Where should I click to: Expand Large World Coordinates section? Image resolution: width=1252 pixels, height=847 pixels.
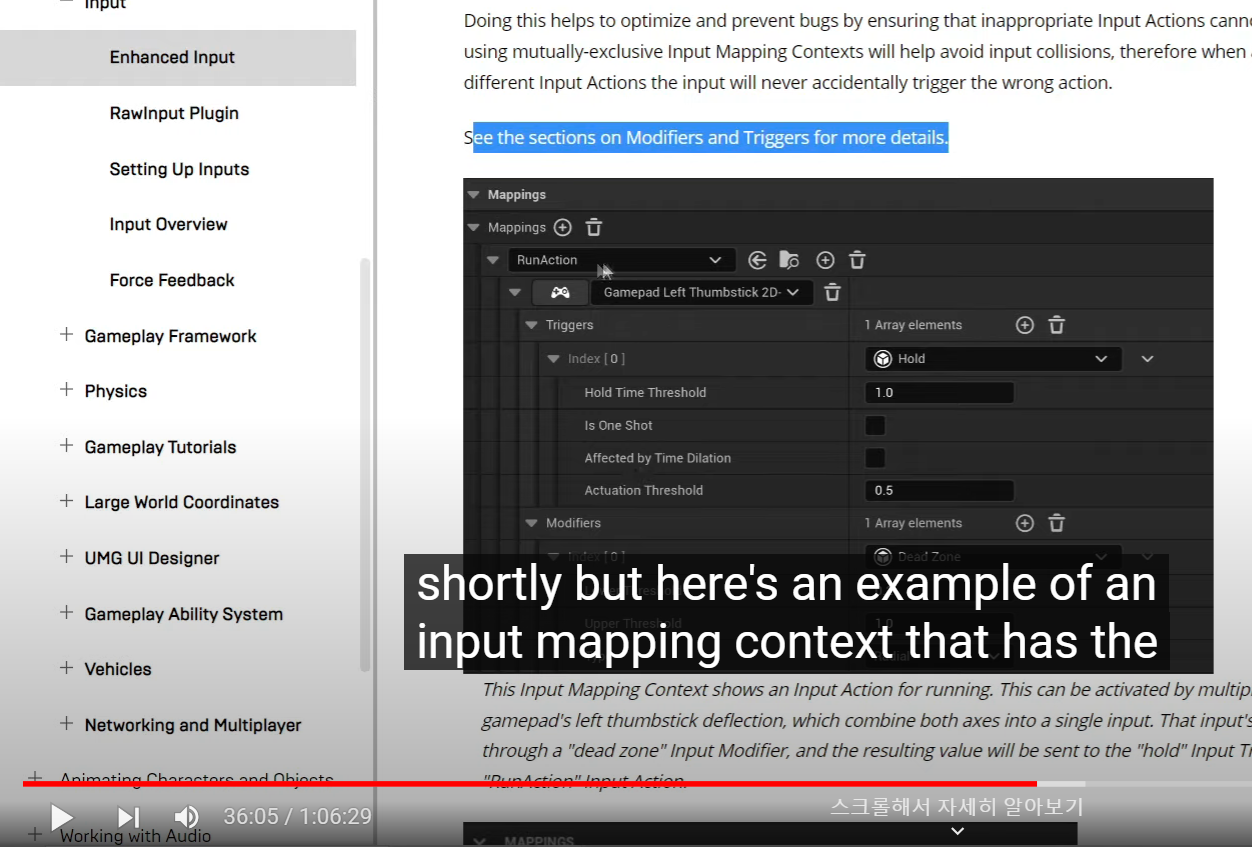(x=66, y=501)
